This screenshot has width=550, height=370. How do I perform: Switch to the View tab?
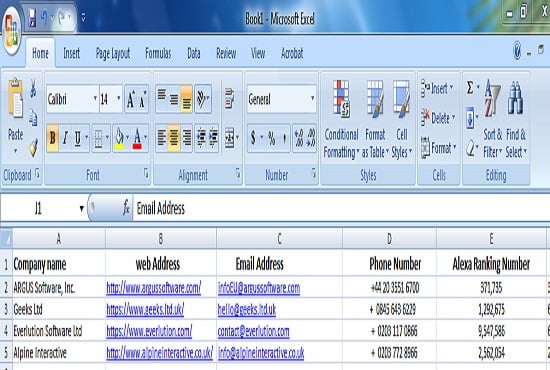(258, 54)
